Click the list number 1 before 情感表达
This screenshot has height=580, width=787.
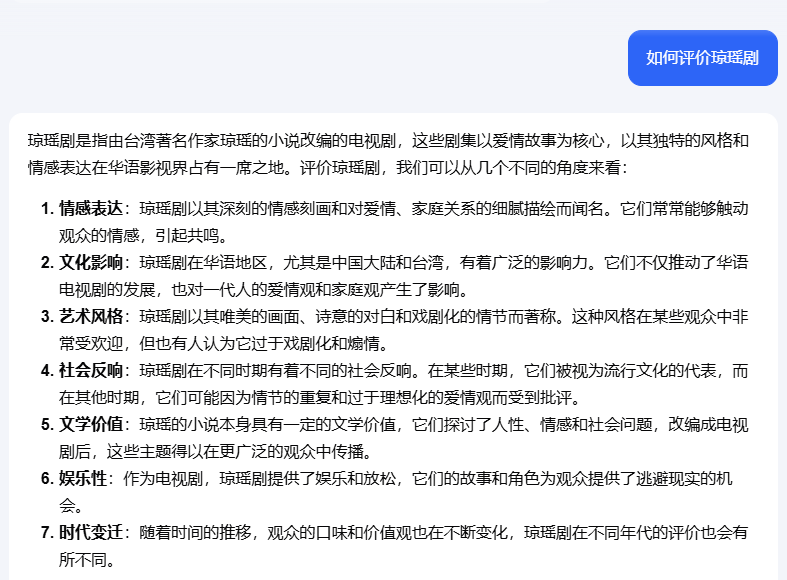point(46,209)
